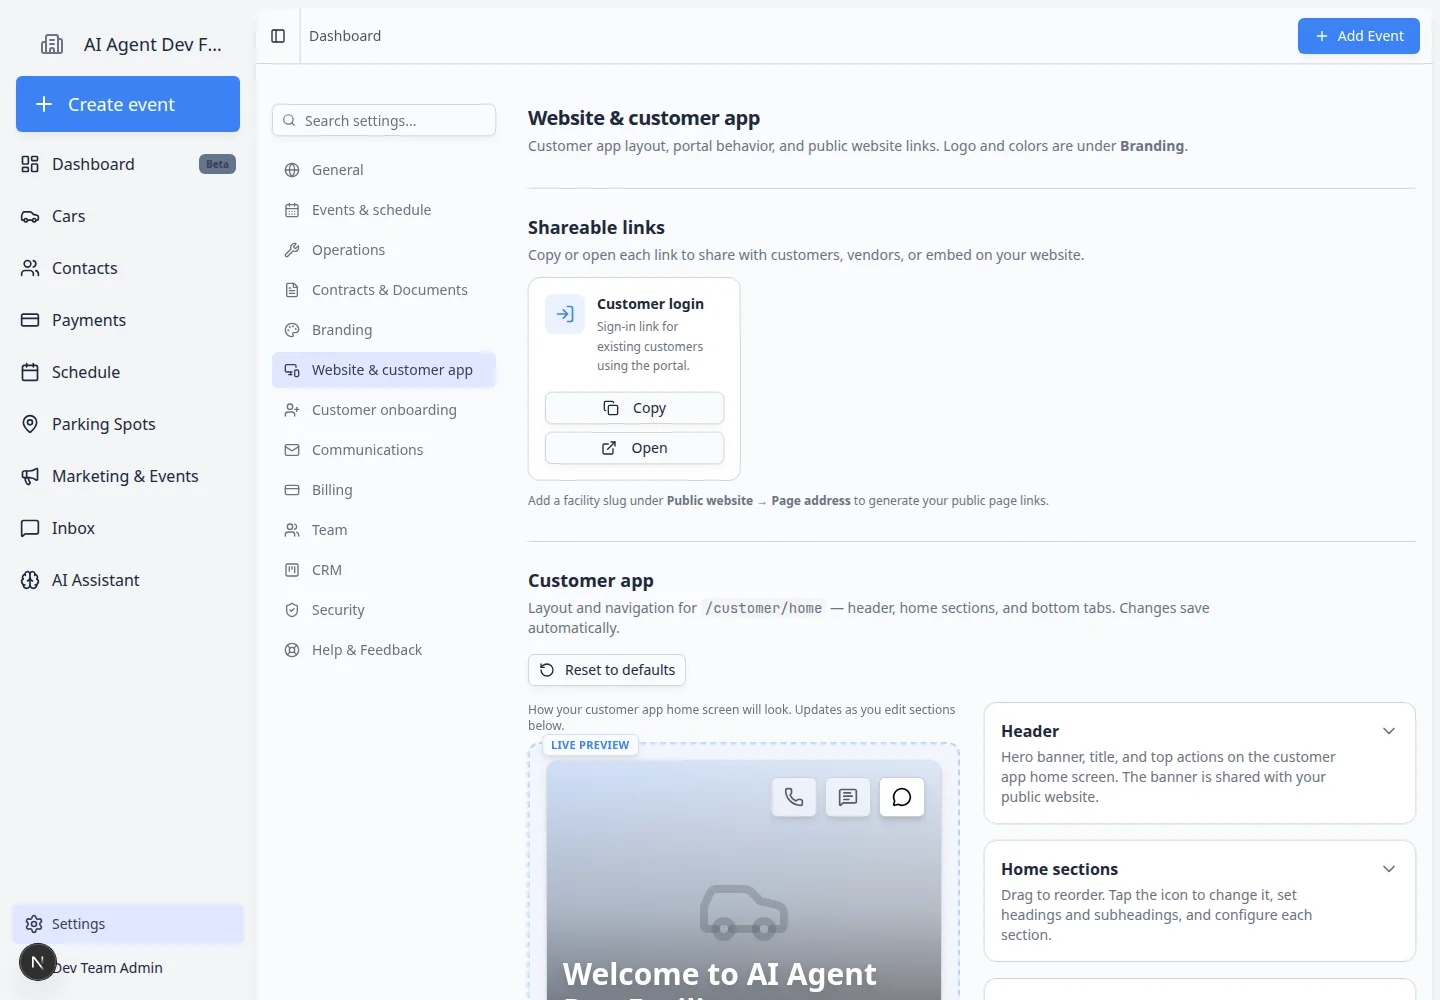This screenshot has width=1440, height=1000.
Task: Click Reset to defaults
Action: [607, 670]
